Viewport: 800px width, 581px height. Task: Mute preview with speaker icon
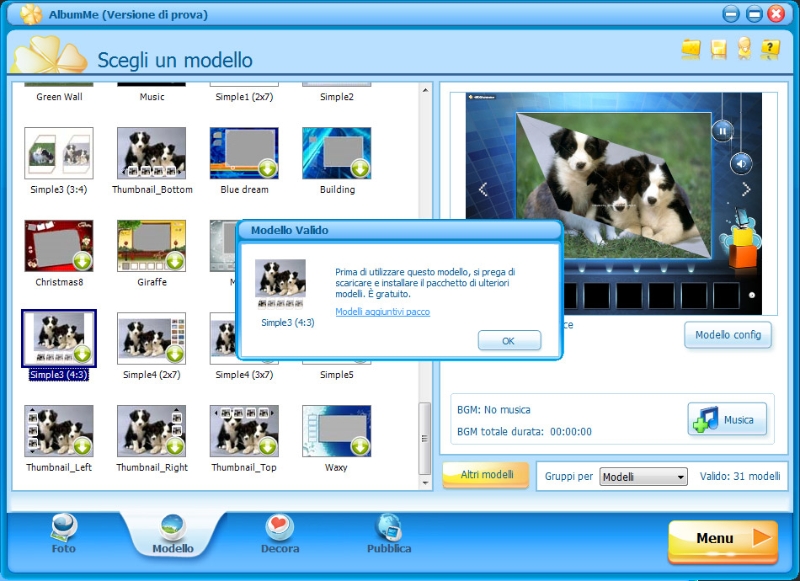741,164
